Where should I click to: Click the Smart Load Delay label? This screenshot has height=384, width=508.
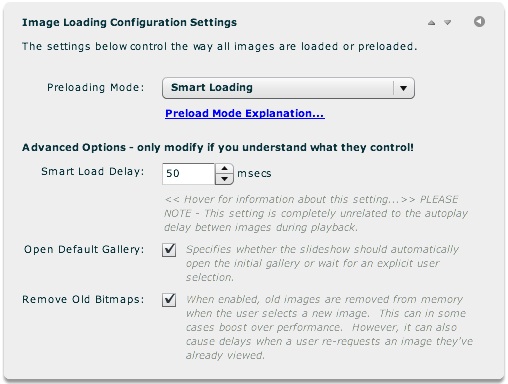tap(93, 171)
